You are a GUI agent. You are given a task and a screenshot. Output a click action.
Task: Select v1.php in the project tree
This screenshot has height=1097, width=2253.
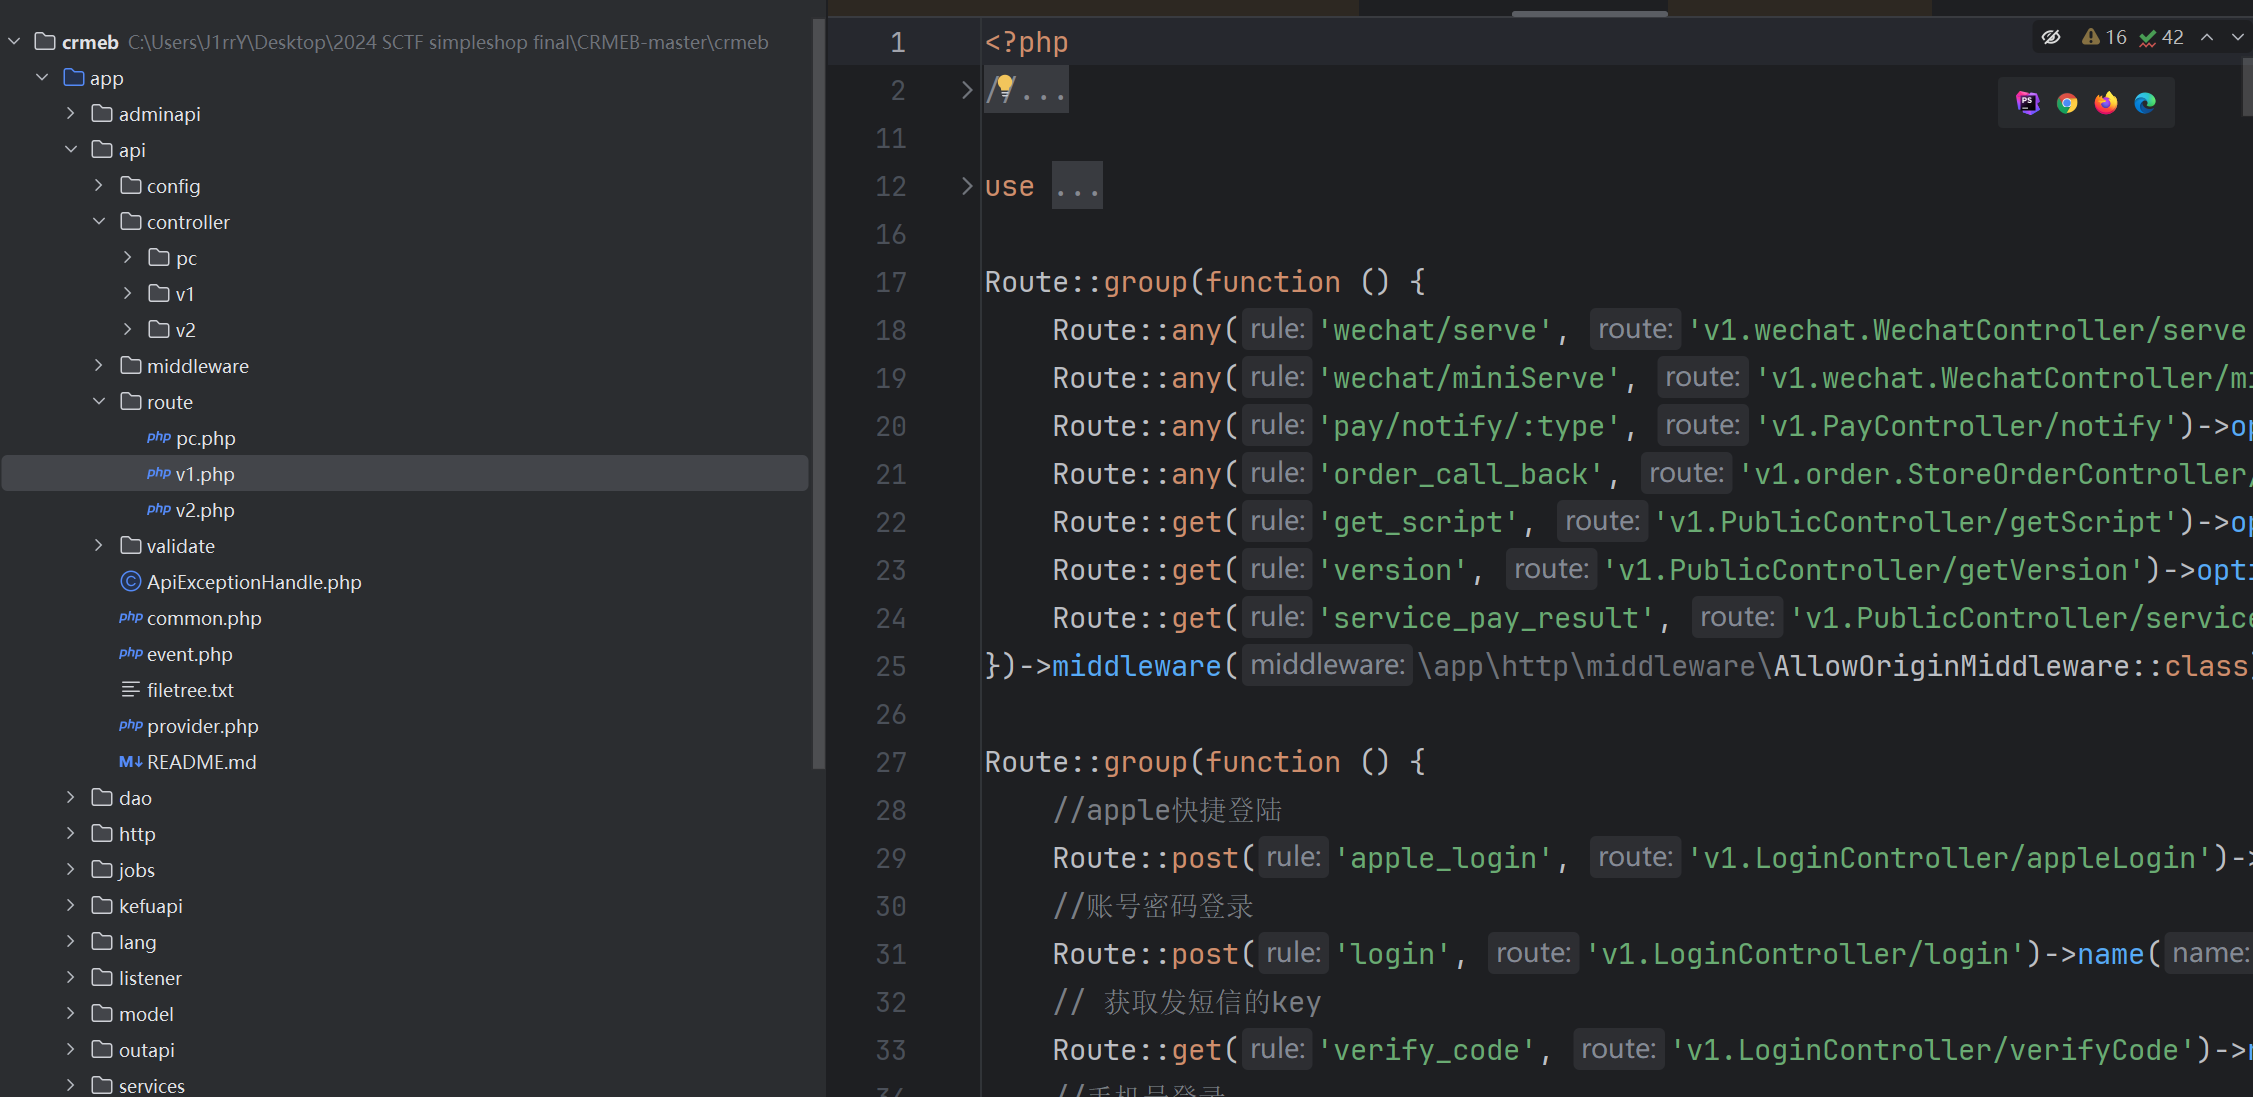click(x=404, y=473)
